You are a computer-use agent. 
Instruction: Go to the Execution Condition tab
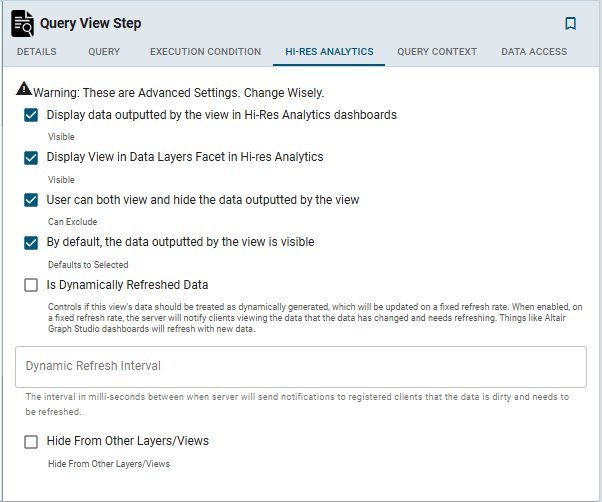tap(206, 52)
